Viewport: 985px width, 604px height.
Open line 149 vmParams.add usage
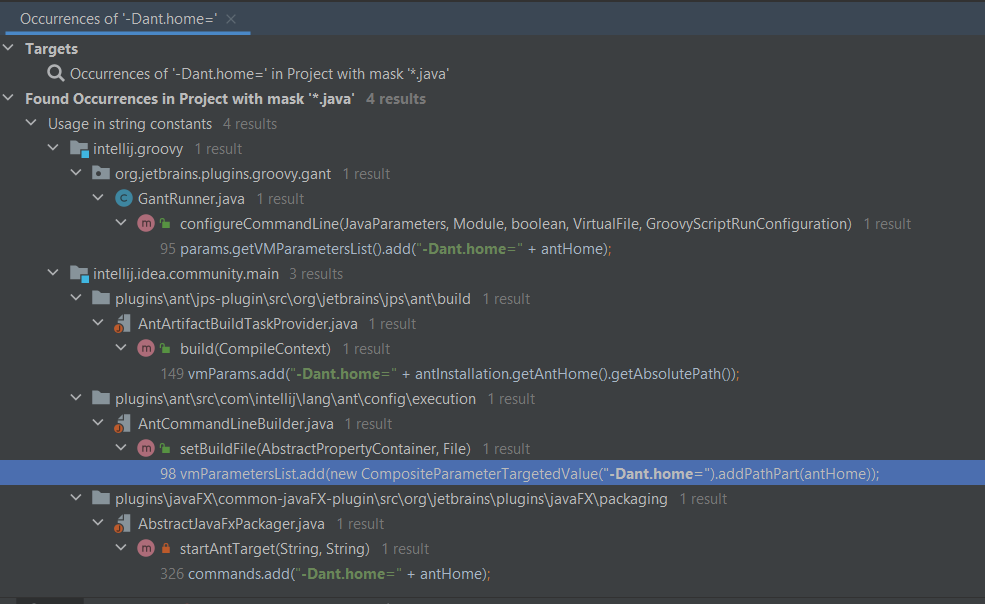pyautogui.click(x=450, y=374)
